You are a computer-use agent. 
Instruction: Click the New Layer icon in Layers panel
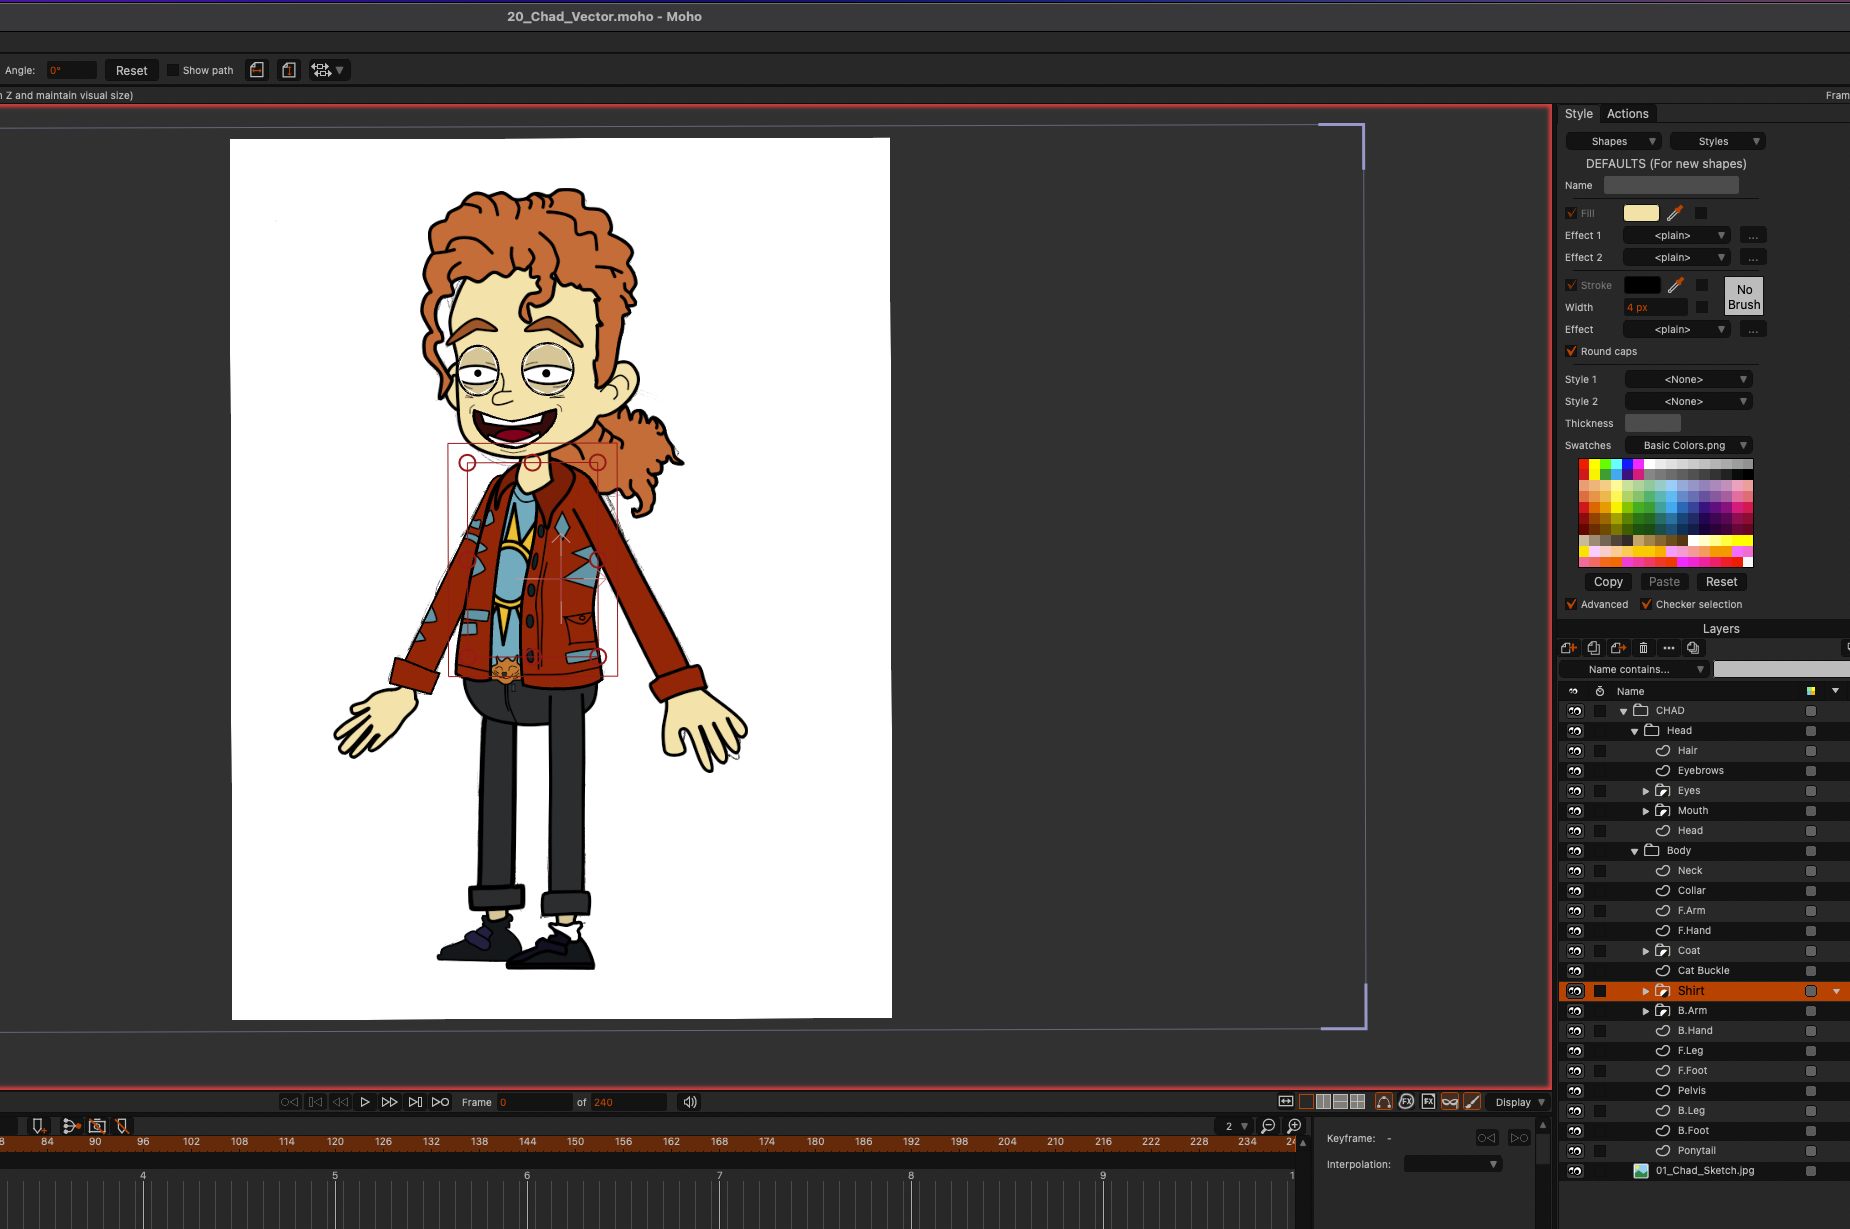tap(1569, 648)
